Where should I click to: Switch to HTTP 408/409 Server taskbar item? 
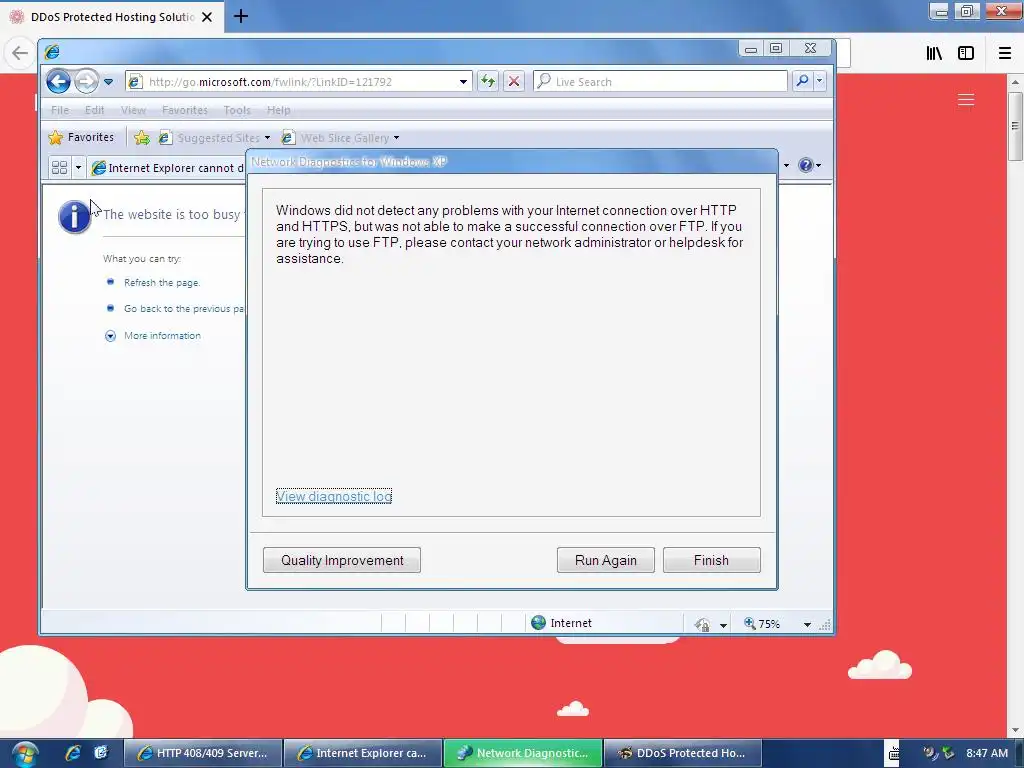(203, 753)
